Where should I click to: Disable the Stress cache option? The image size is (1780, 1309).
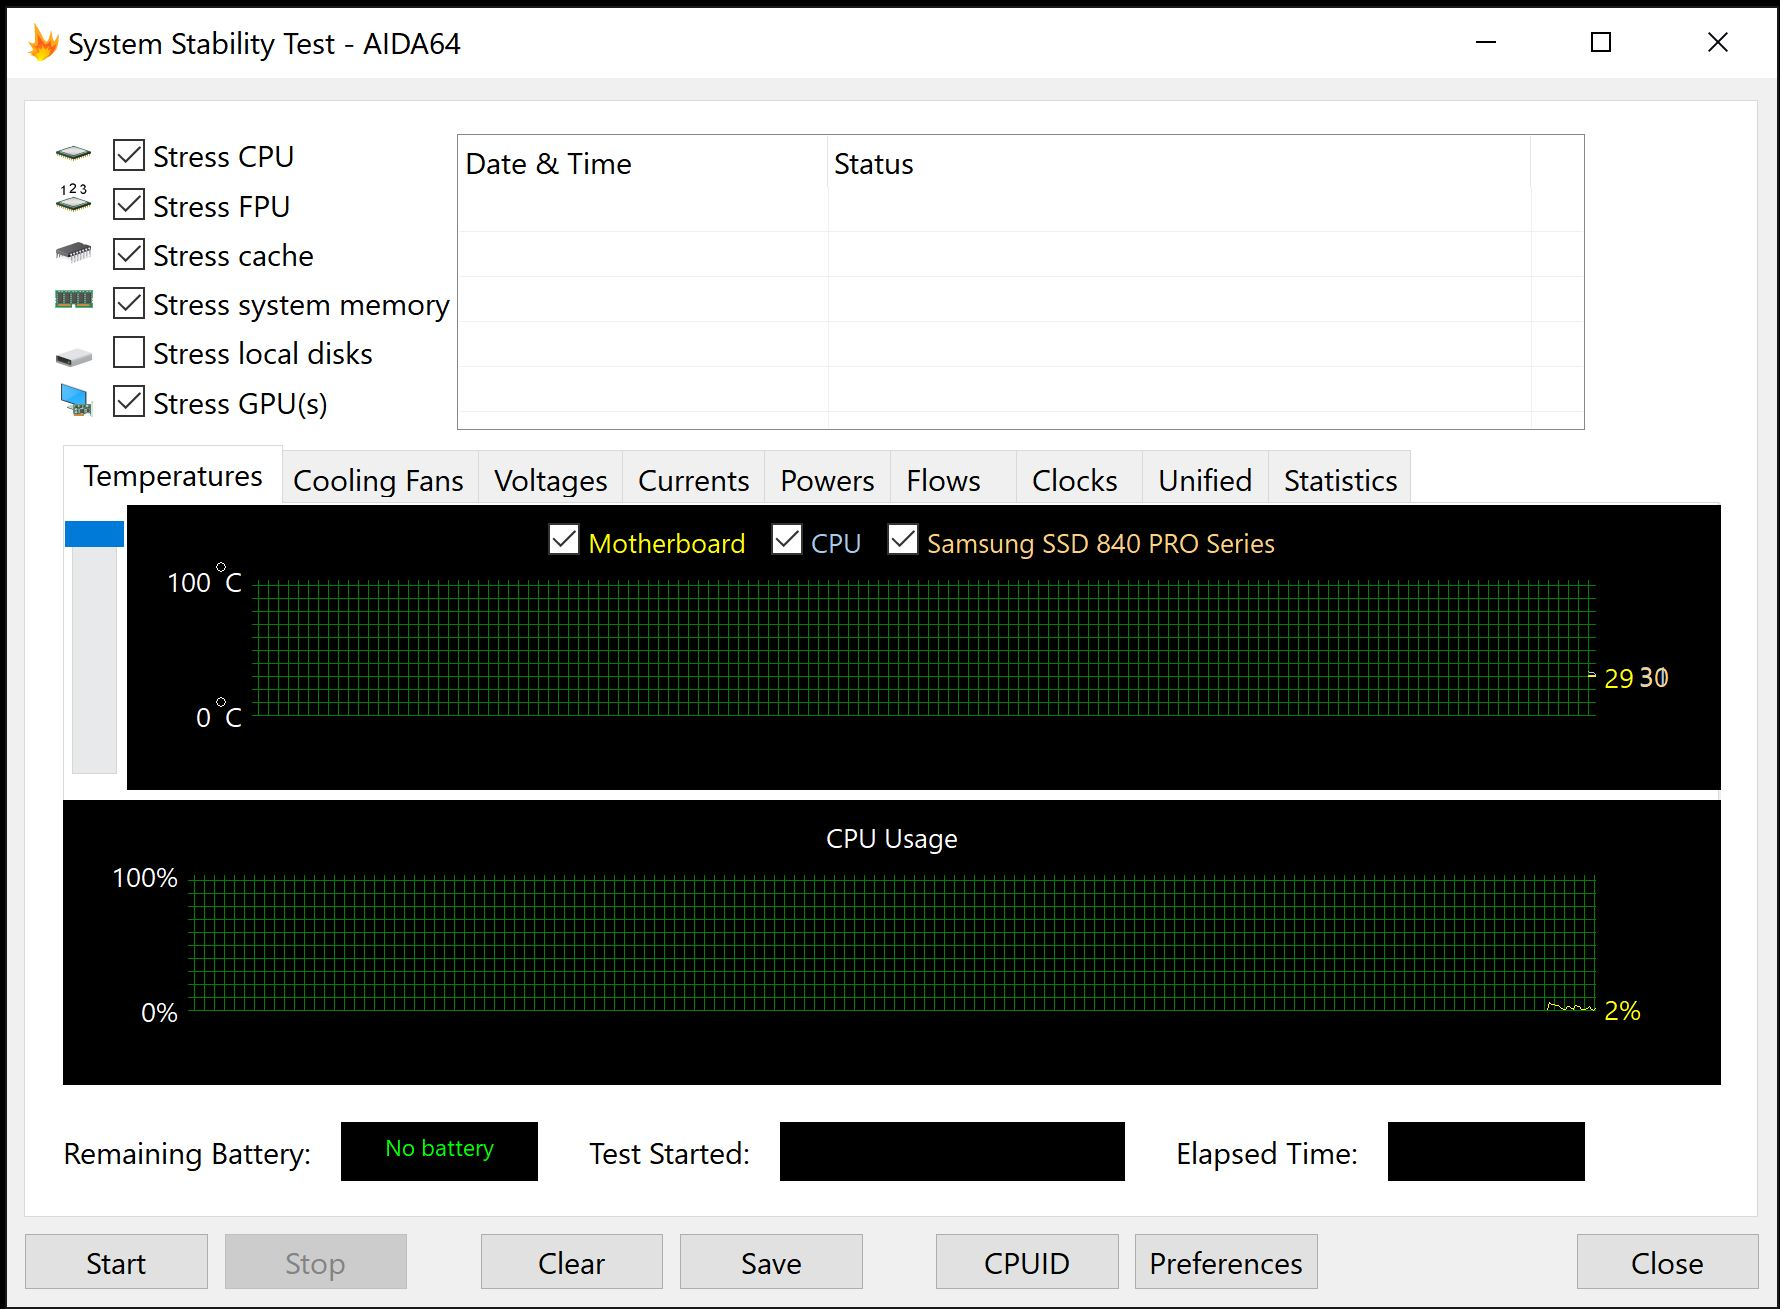click(129, 254)
